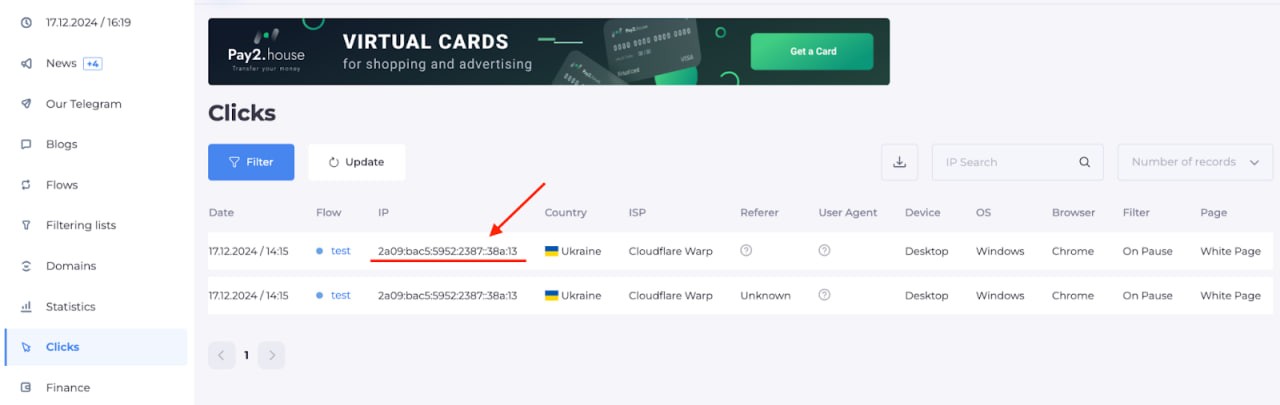Open Filtering lists in the sidebar
Image resolution: width=1280 pixels, height=405 pixels.
click(80, 225)
